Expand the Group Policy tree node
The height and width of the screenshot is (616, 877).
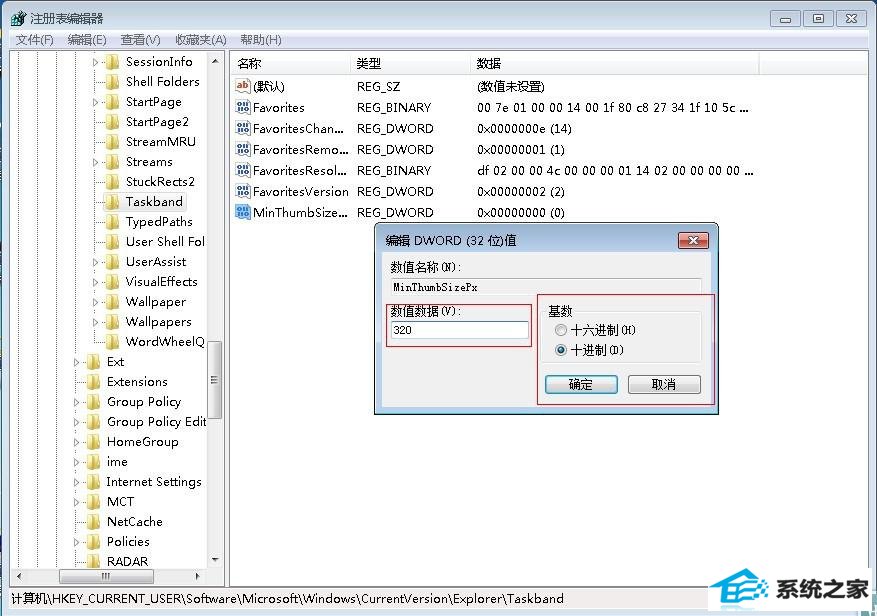77,402
